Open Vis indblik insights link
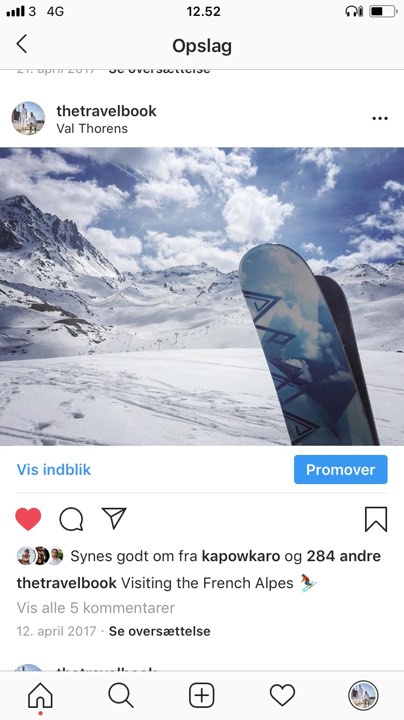This screenshot has height=720, width=404. click(x=54, y=470)
